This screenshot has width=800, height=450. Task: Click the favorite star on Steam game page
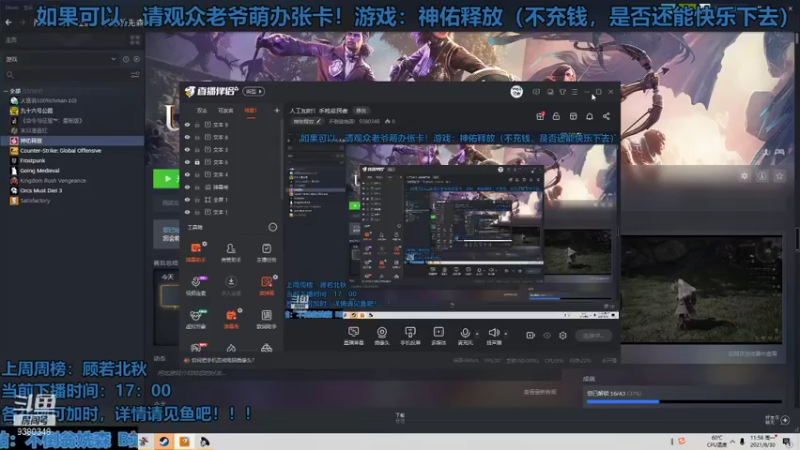click(779, 176)
